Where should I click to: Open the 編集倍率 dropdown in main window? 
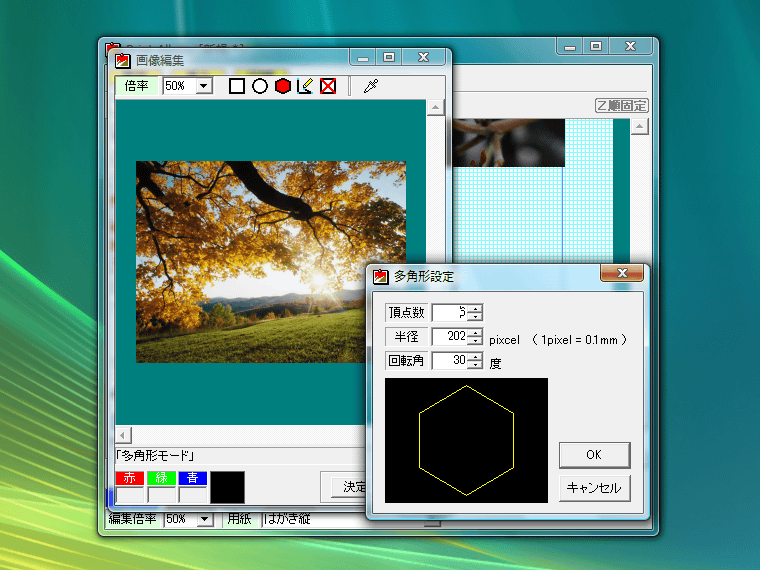[x=205, y=519]
